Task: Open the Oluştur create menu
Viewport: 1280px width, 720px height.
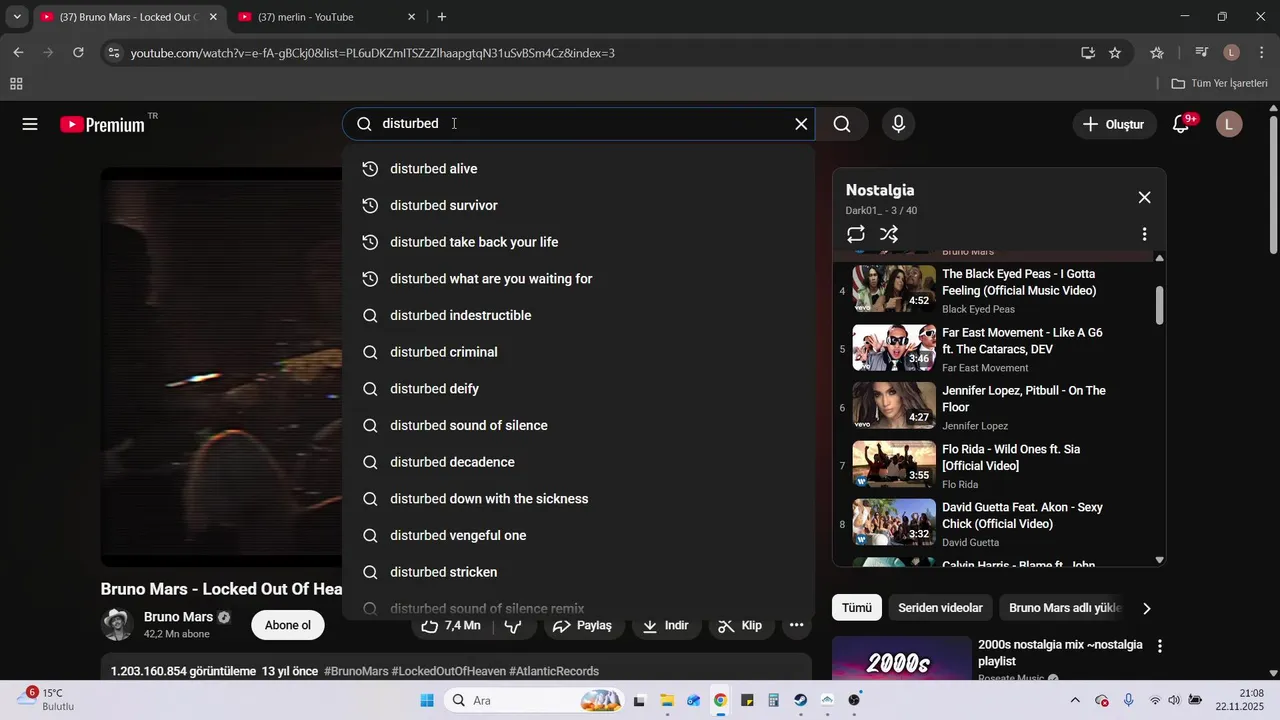Action: tap(1113, 124)
